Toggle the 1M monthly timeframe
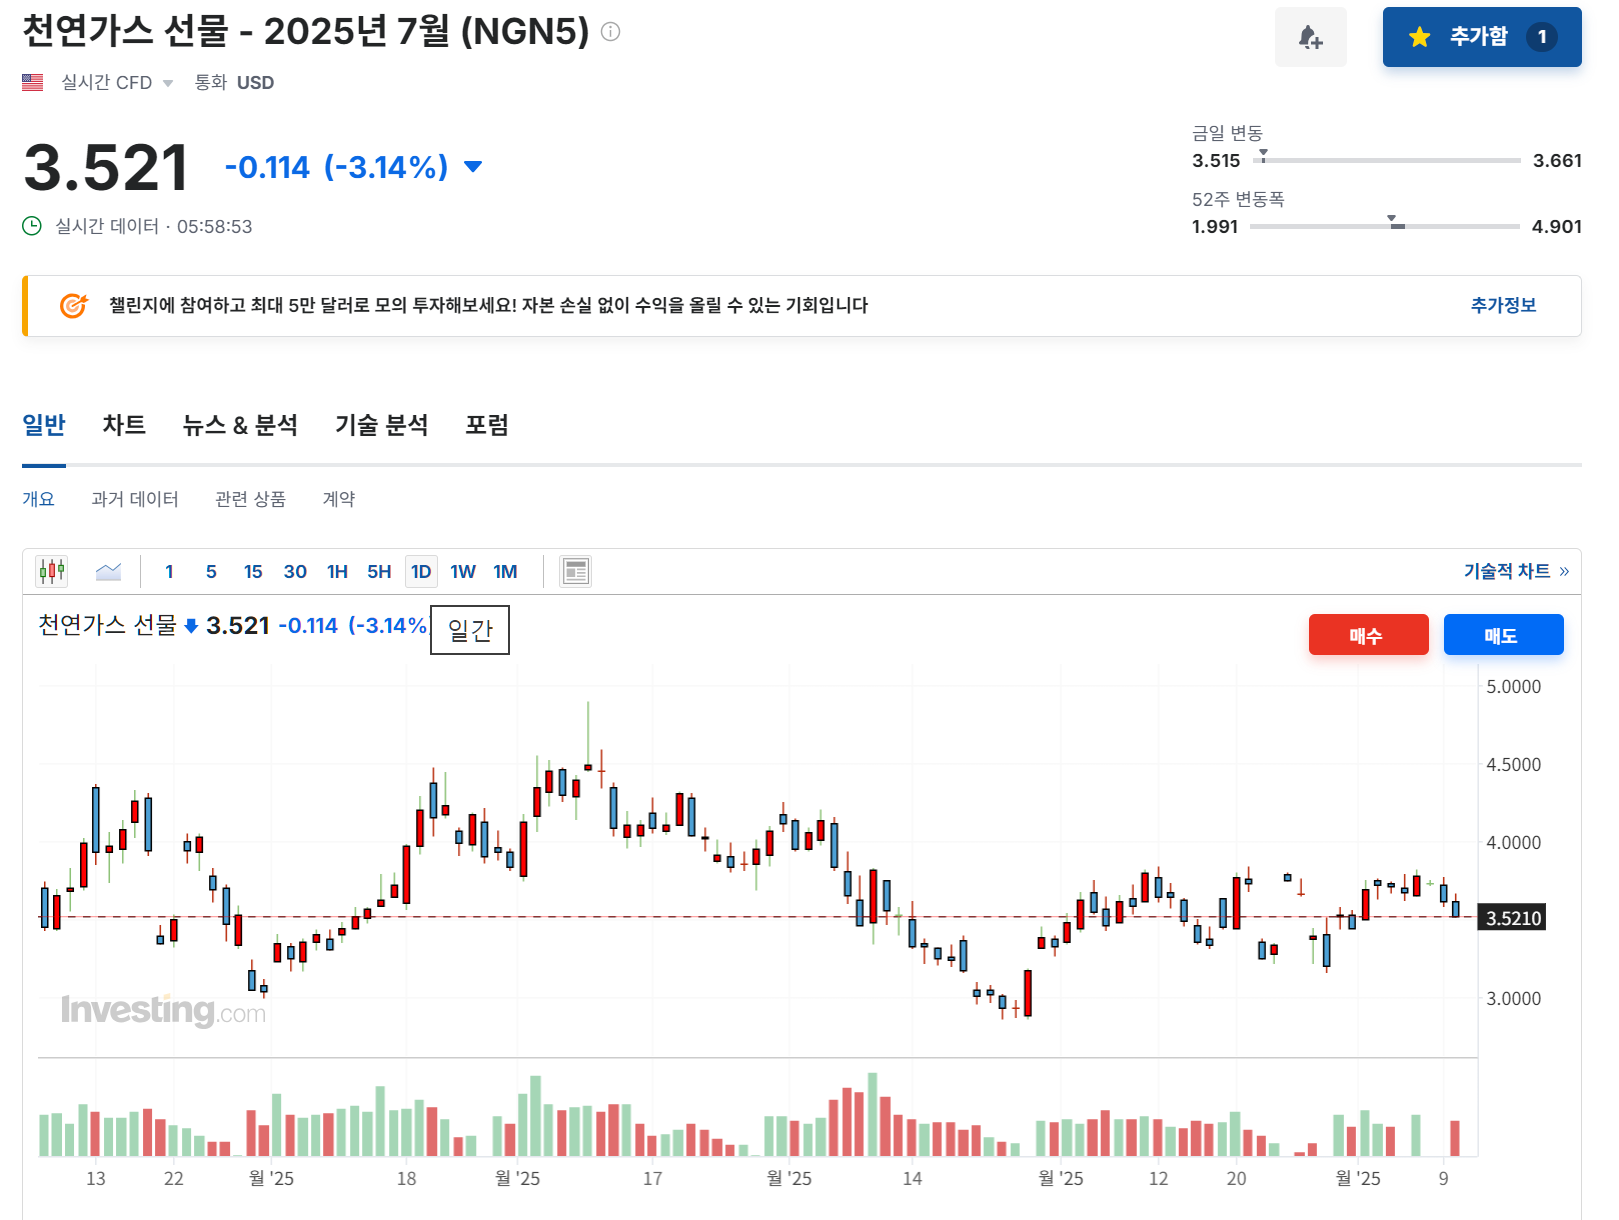The height and width of the screenshot is (1220, 1619). pyautogui.click(x=506, y=571)
